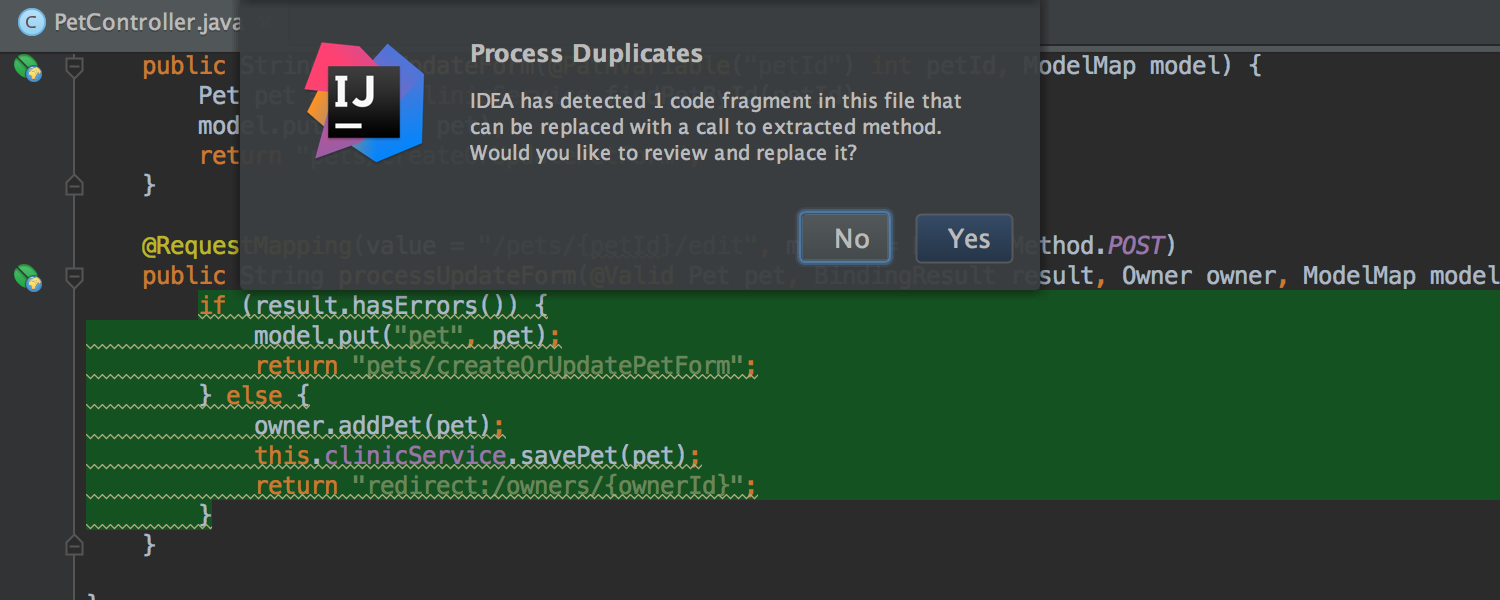Click the Java class icon on the tab

pos(32,21)
